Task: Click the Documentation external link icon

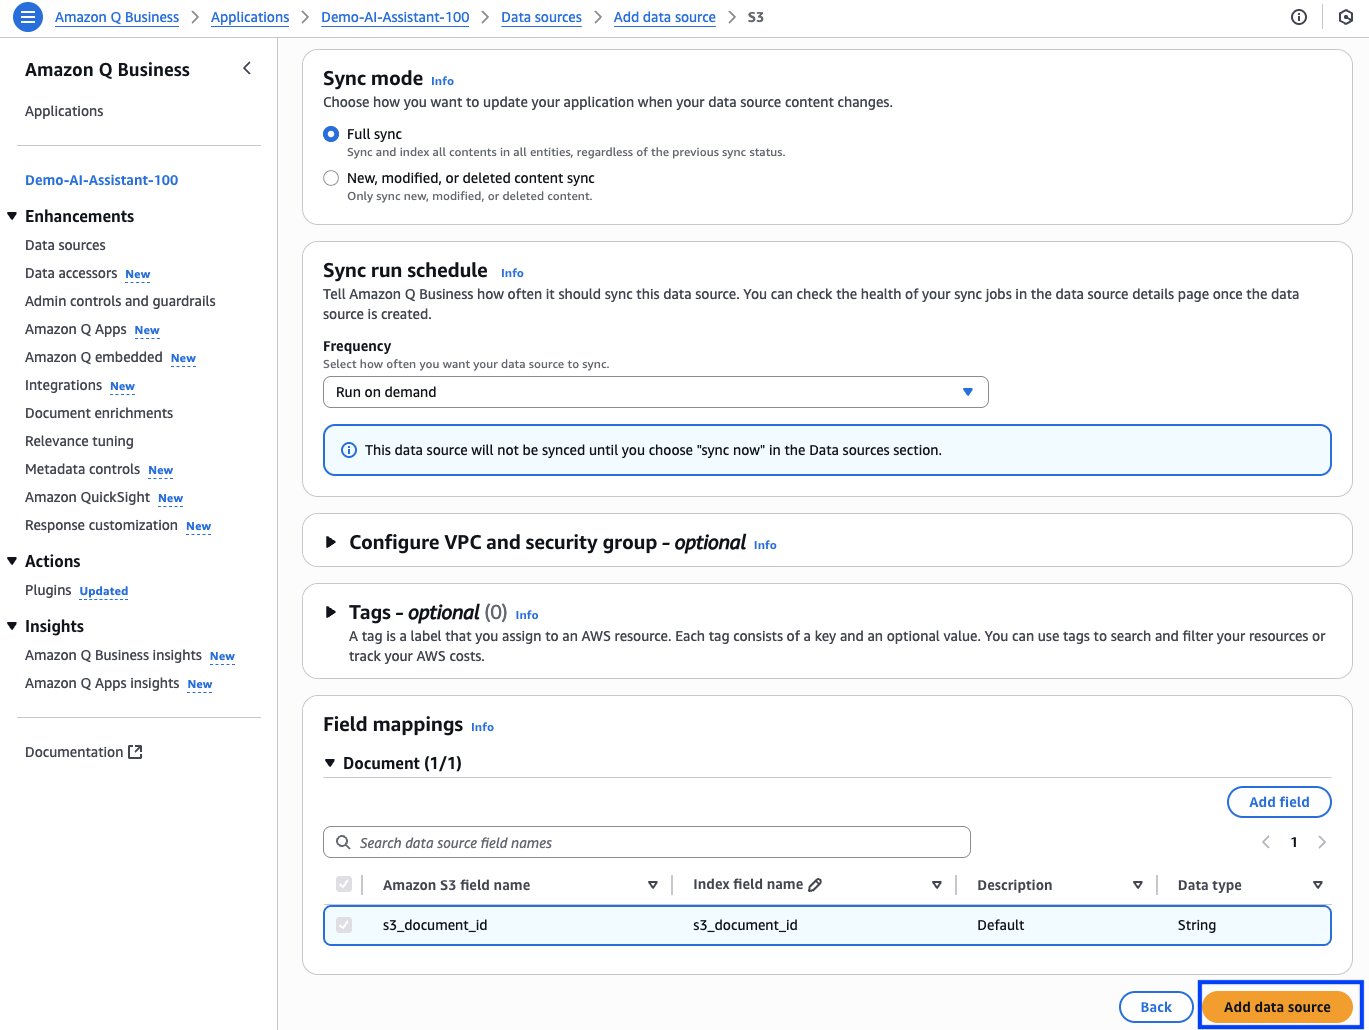Action: (x=135, y=752)
